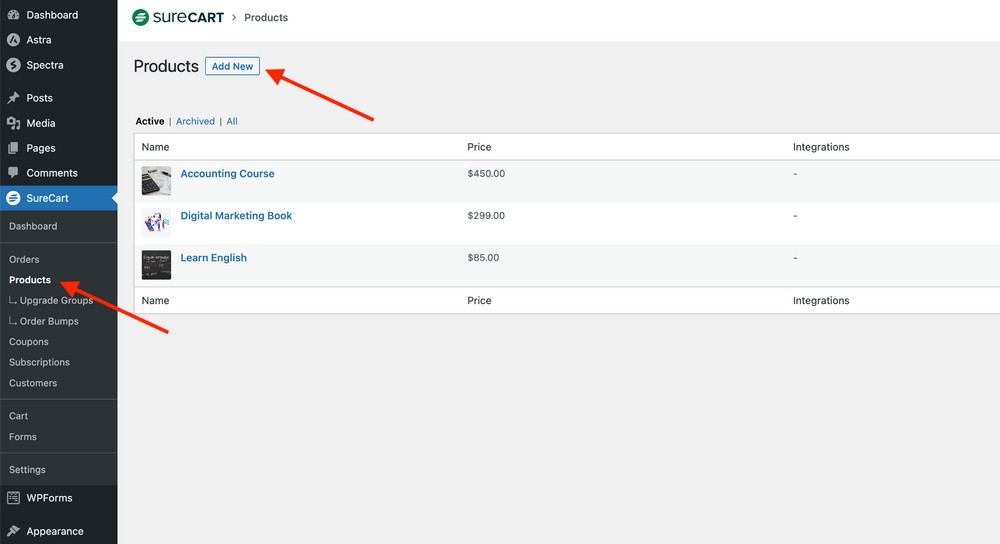The height and width of the screenshot is (544, 1000).
Task: Click the Pages document icon
Action: click(x=13, y=148)
